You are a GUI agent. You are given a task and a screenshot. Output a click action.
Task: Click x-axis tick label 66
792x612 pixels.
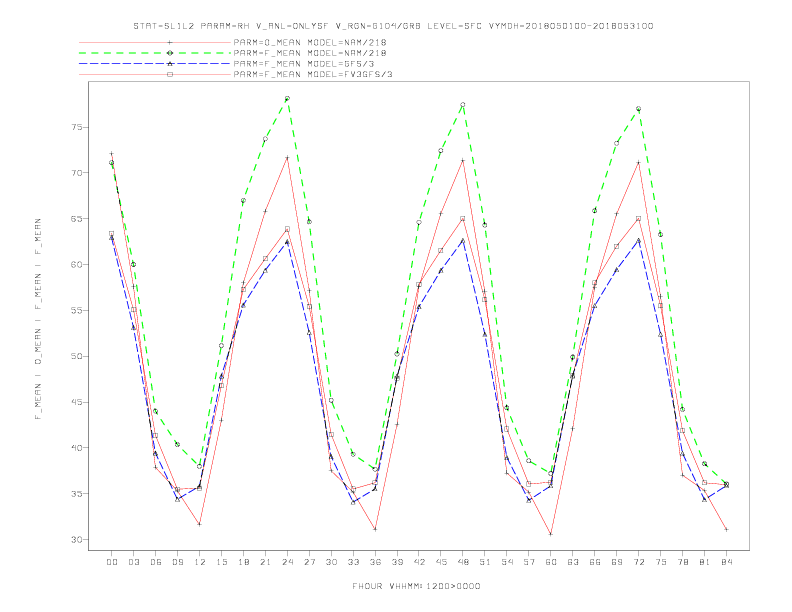pyautogui.click(x=595, y=562)
